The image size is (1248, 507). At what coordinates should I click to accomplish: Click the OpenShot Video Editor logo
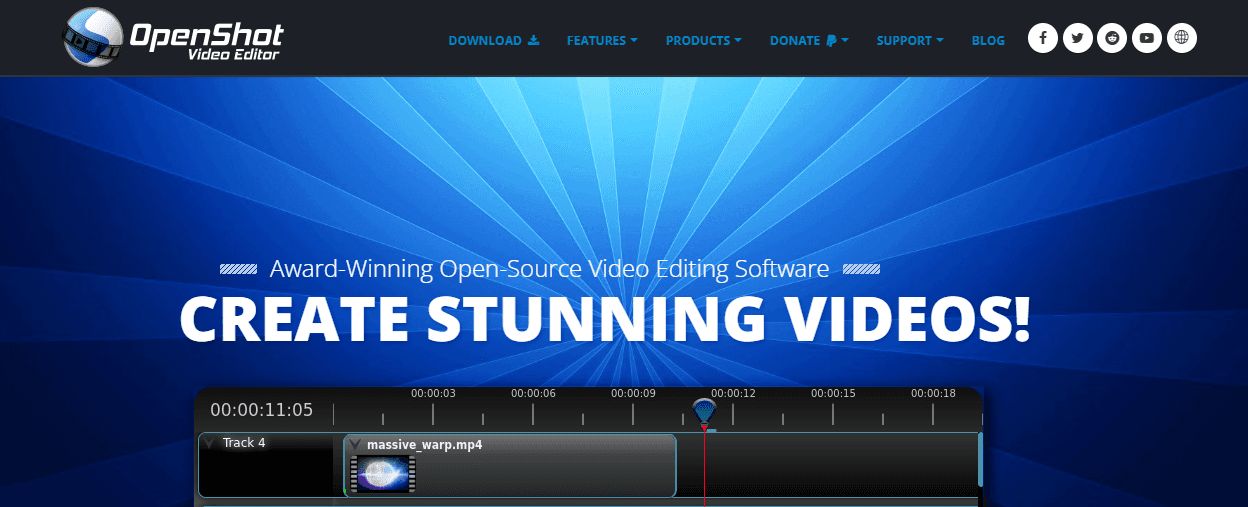pos(173,36)
